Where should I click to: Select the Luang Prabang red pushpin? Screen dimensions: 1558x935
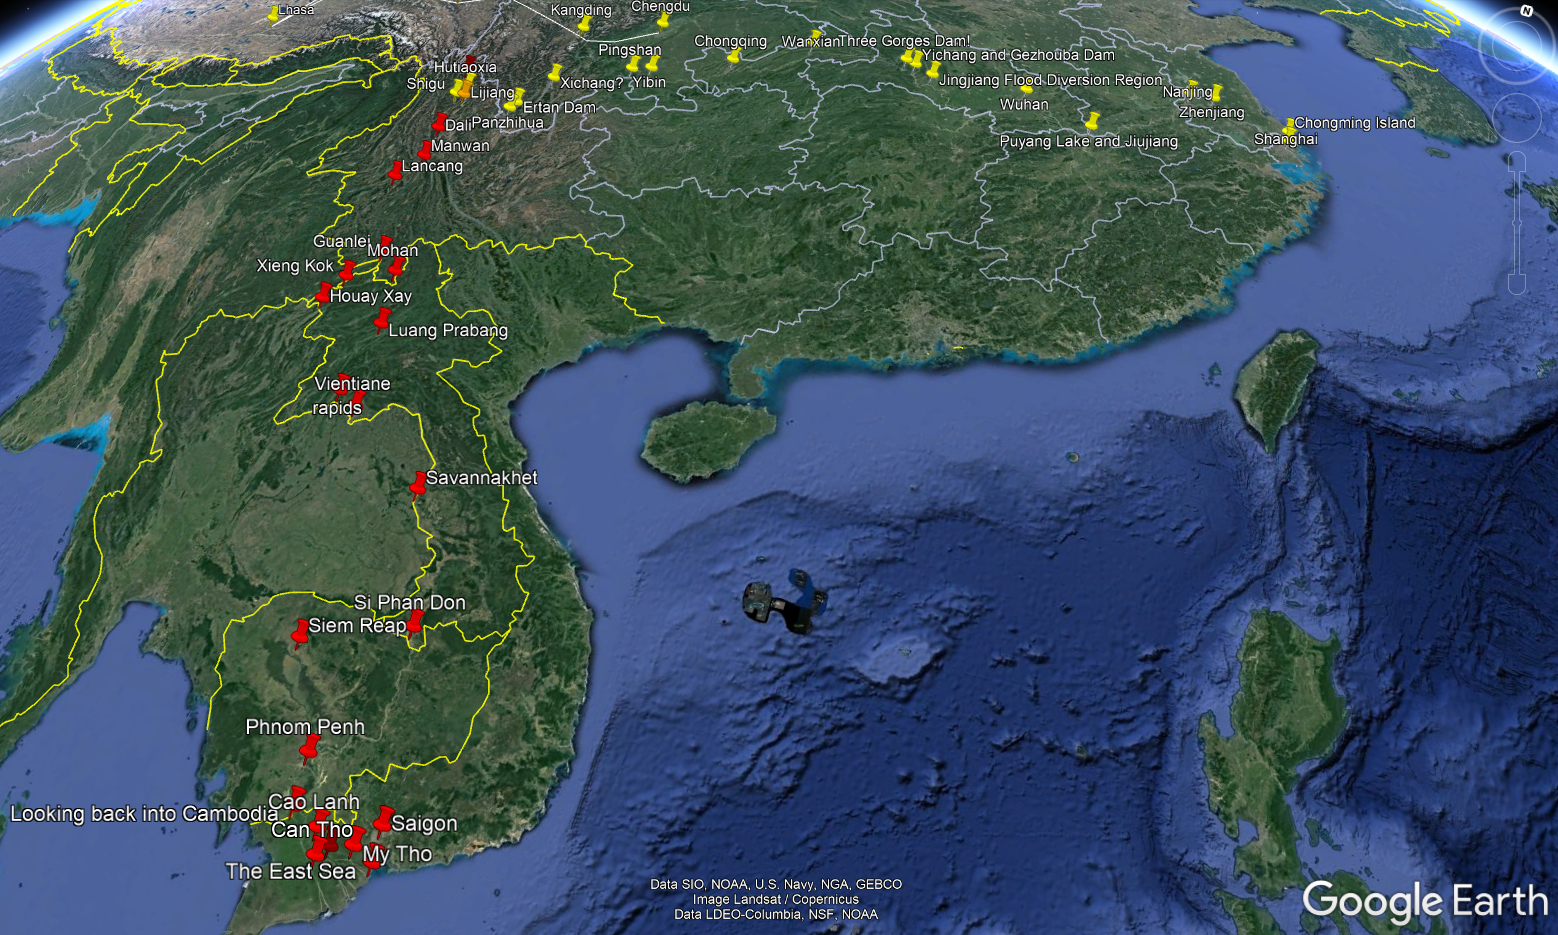tap(382, 319)
